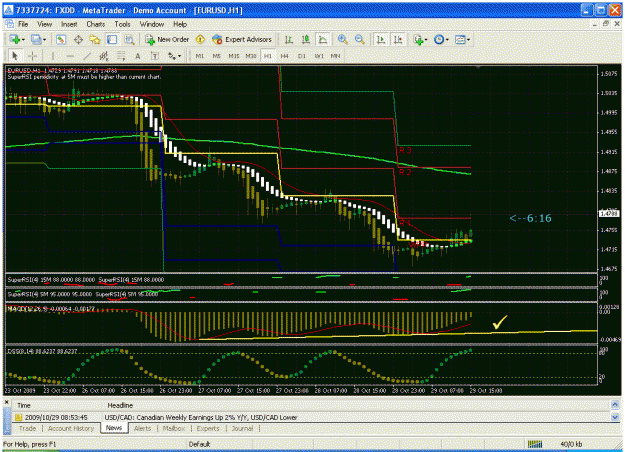The image size is (625, 452).
Task: Expand the templates dropdown arrow
Action: (468, 40)
